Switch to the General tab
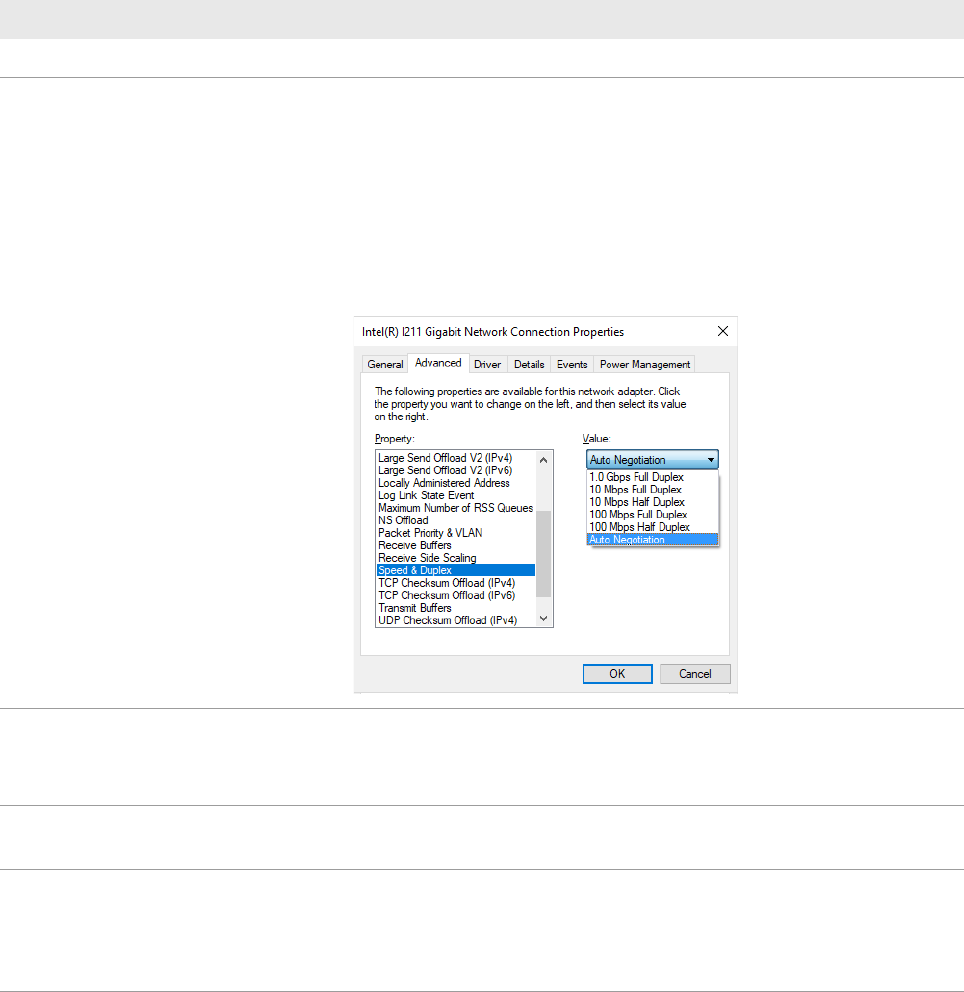964x992 pixels. pos(385,364)
